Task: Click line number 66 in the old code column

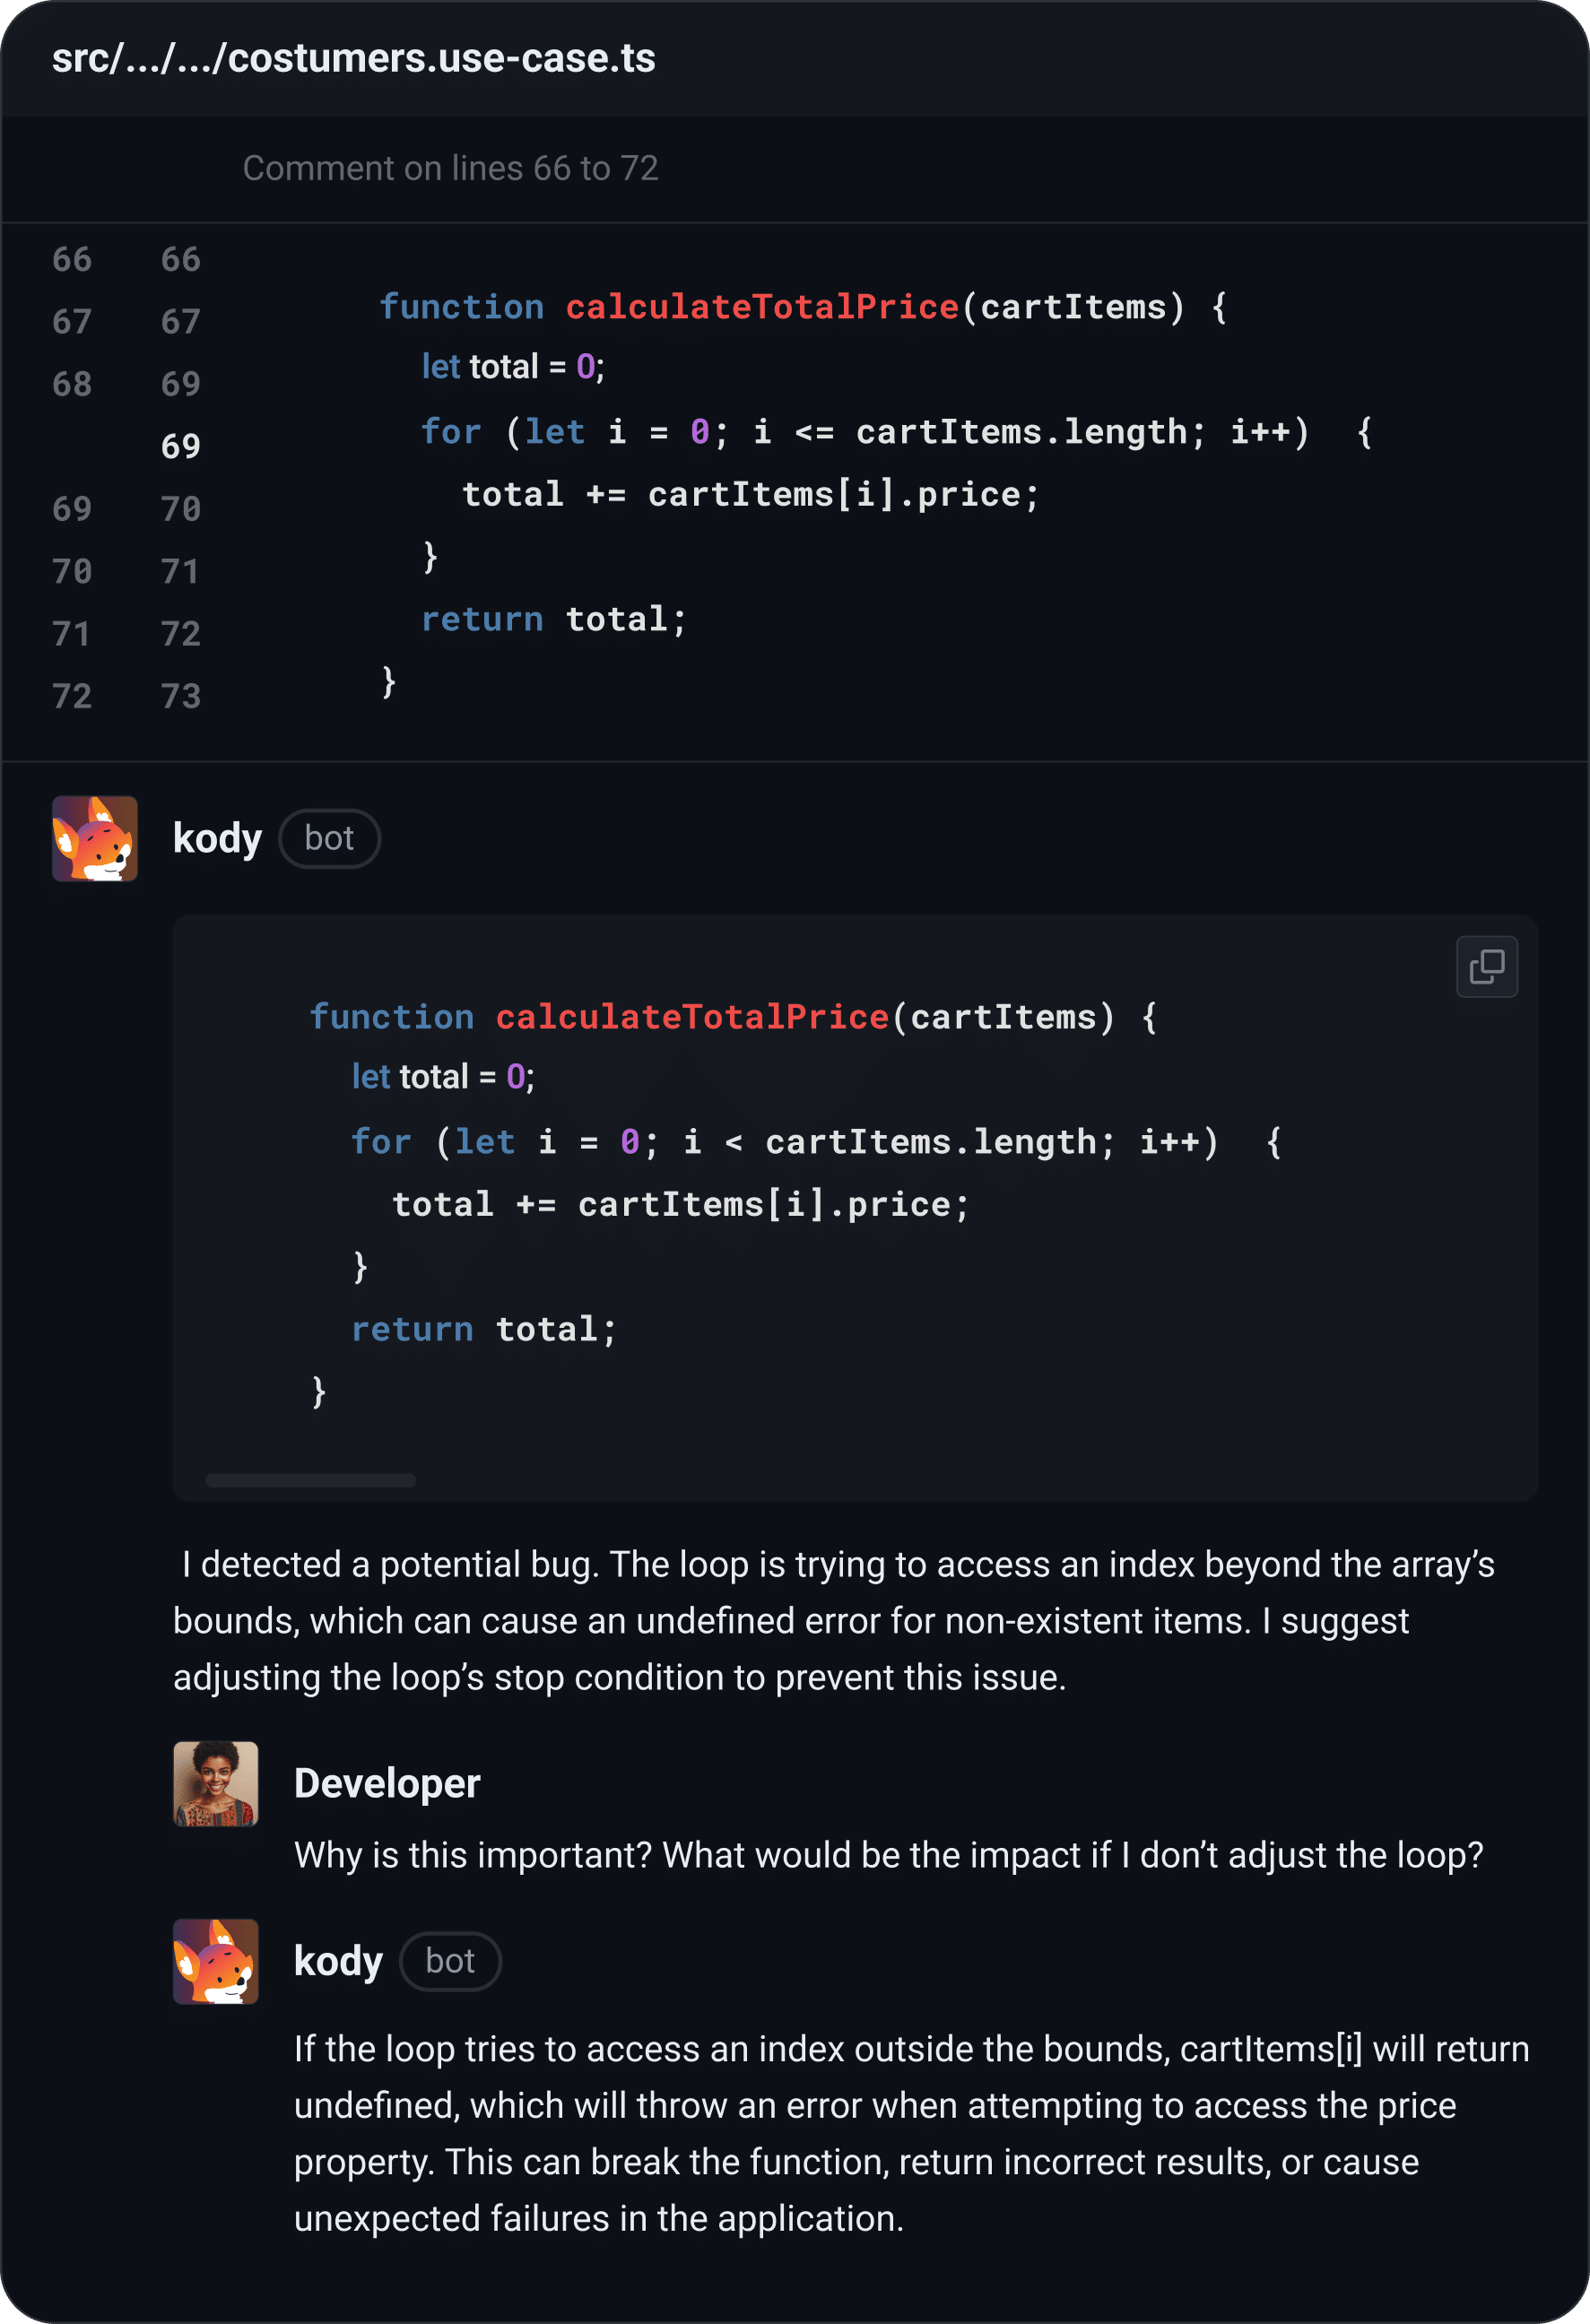Action: coord(71,259)
